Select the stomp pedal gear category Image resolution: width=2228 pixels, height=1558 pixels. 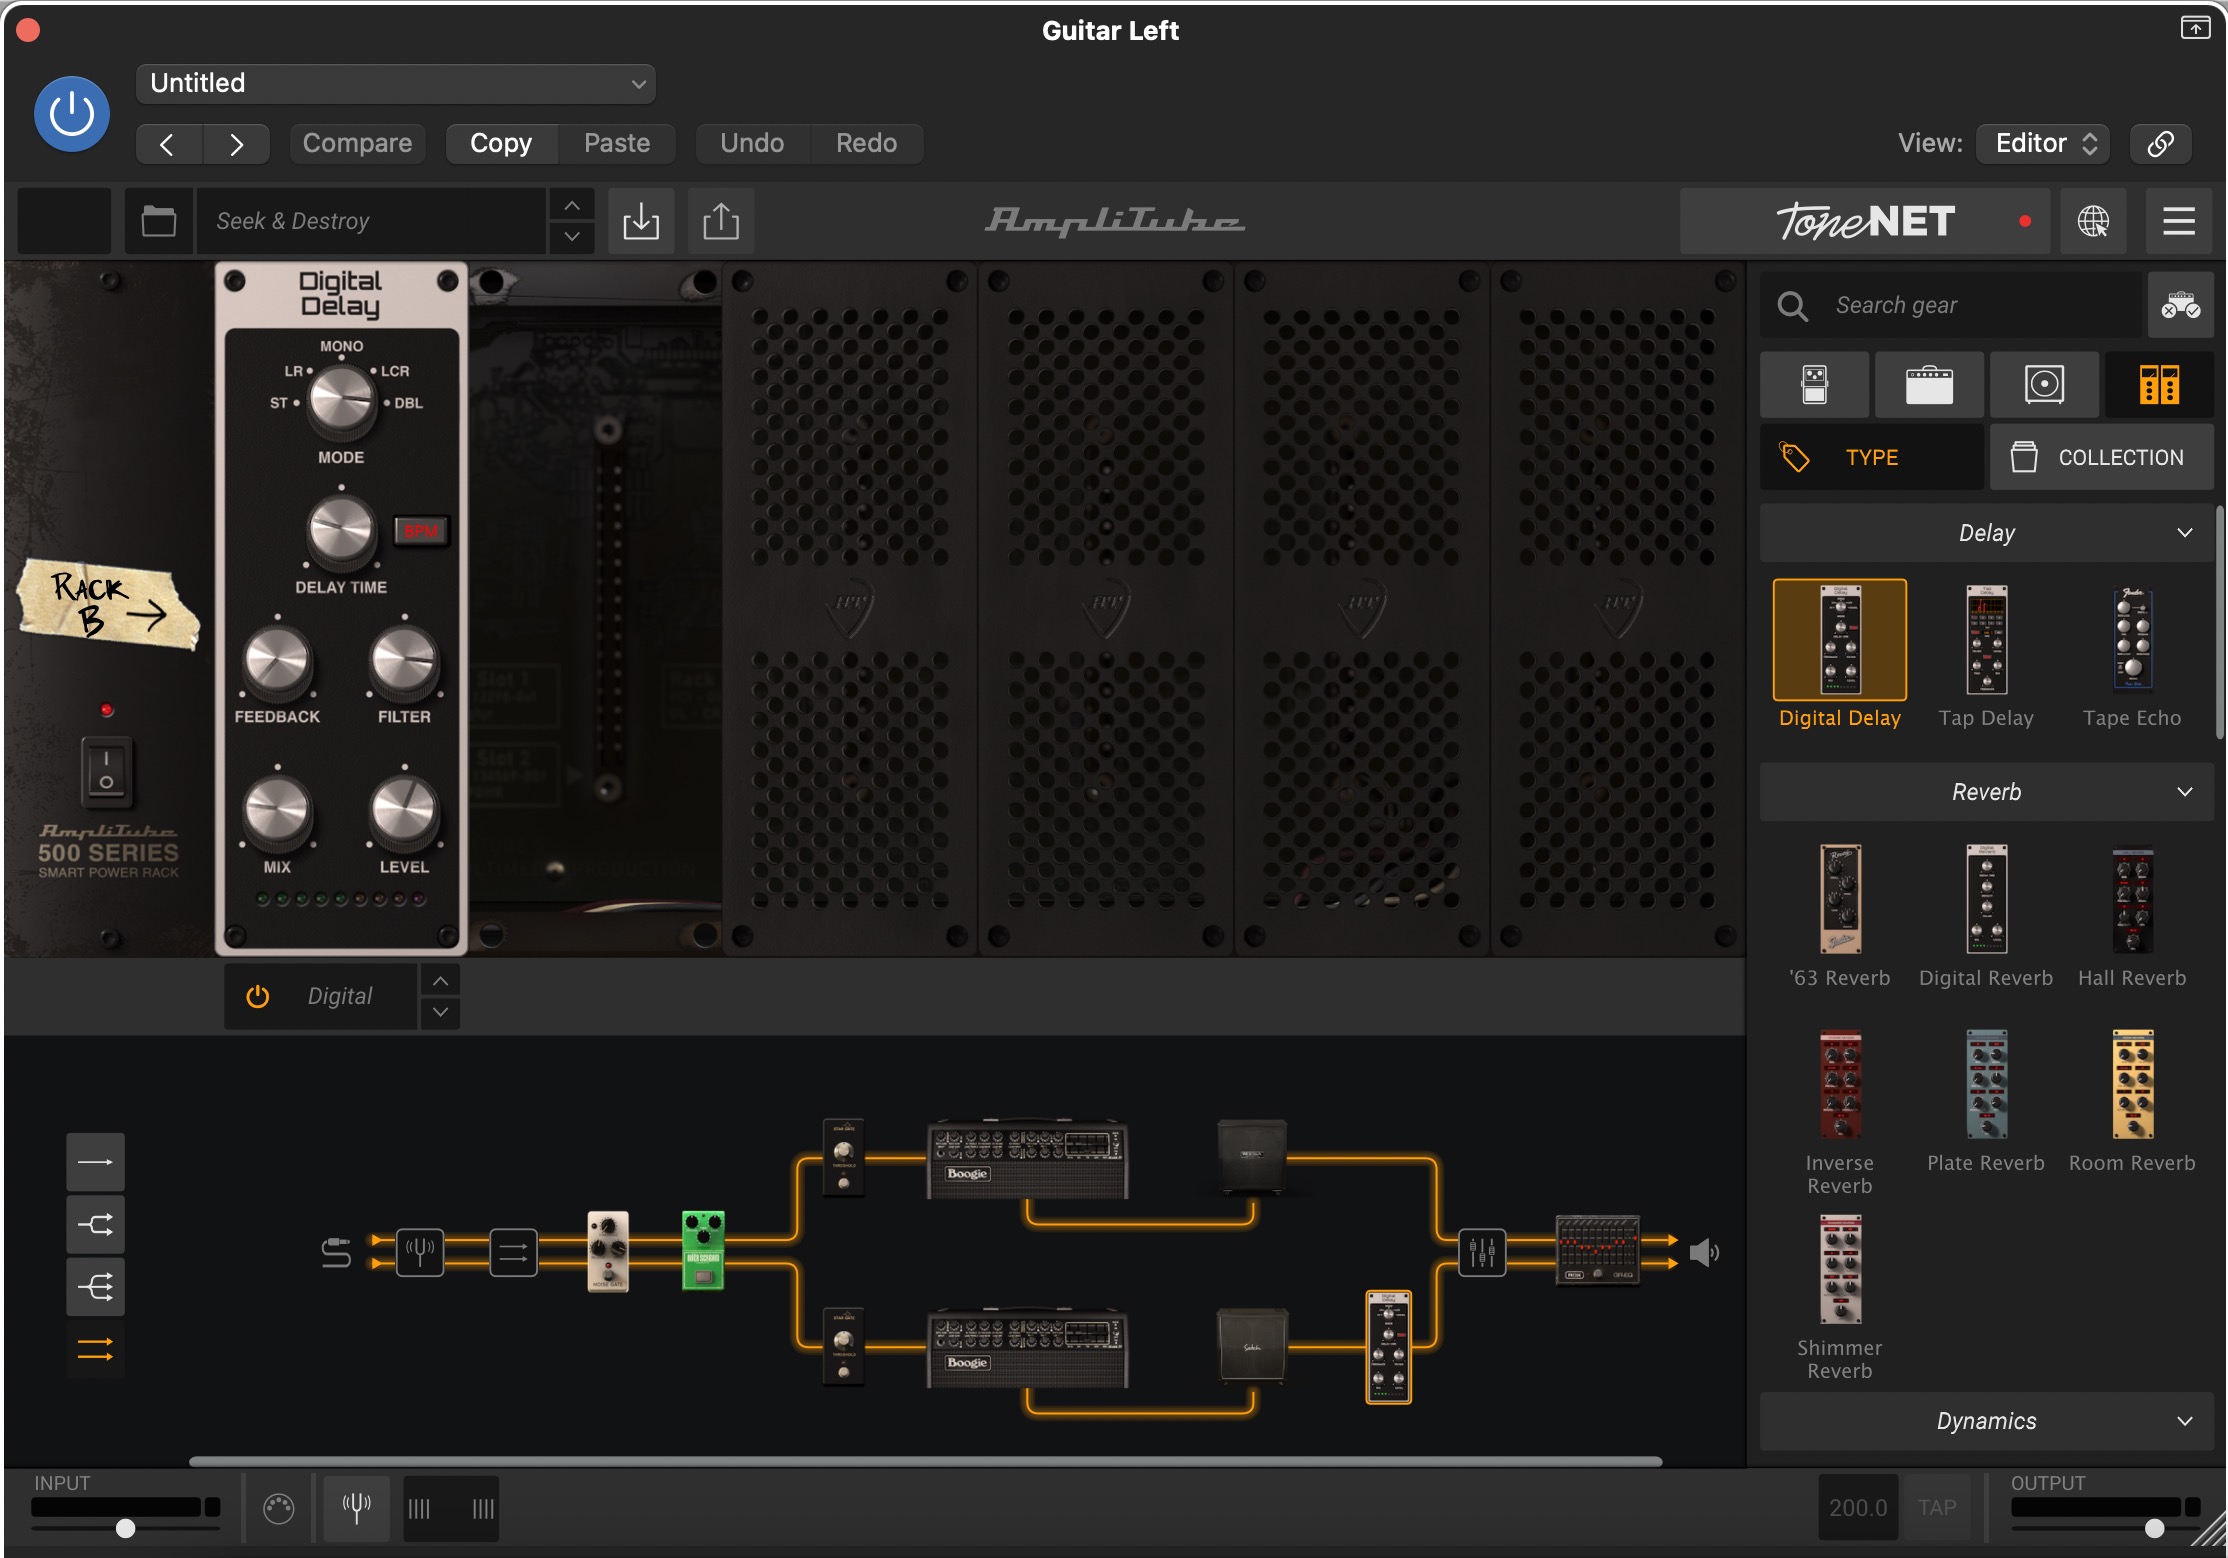(x=1814, y=385)
